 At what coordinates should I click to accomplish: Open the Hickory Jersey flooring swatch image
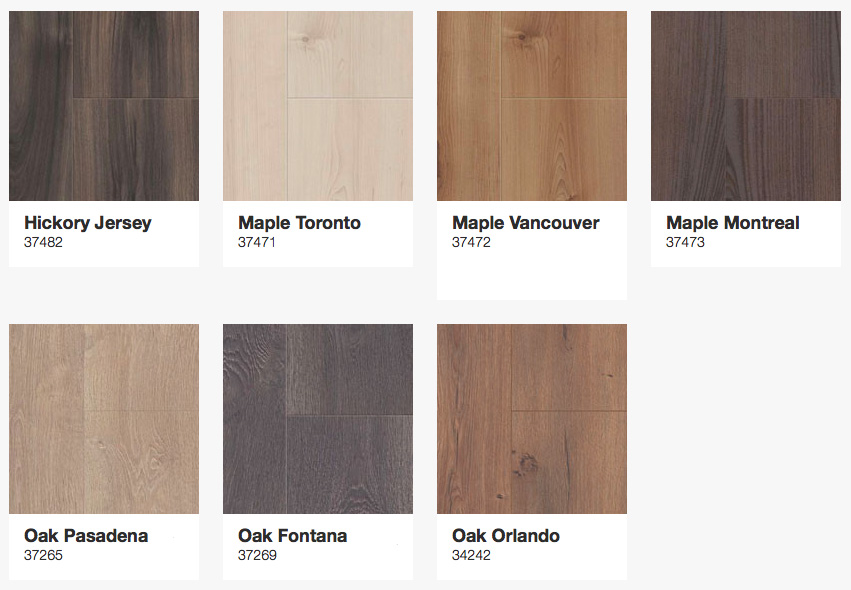tap(104, 106)
